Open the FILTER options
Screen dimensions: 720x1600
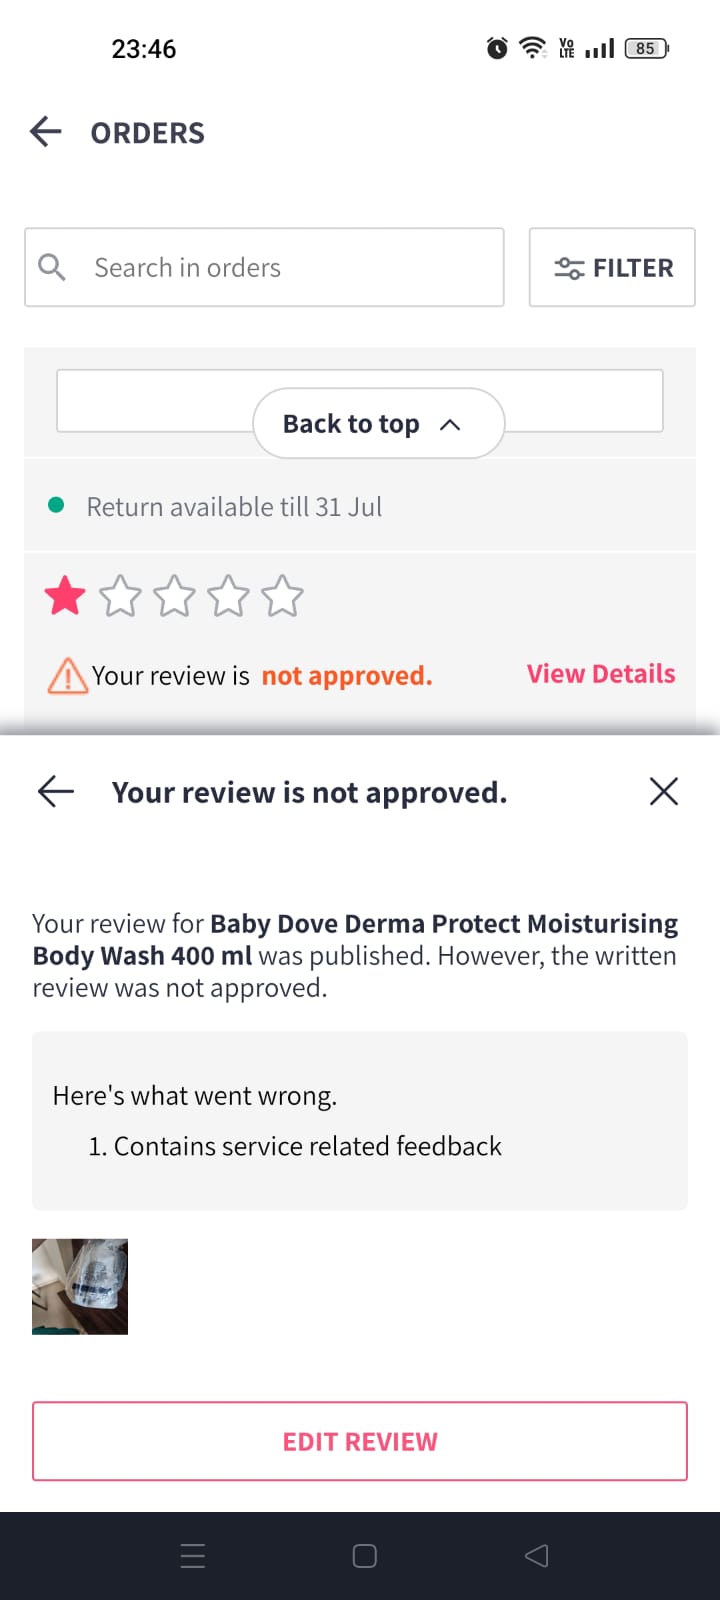[x=612, y=267]
